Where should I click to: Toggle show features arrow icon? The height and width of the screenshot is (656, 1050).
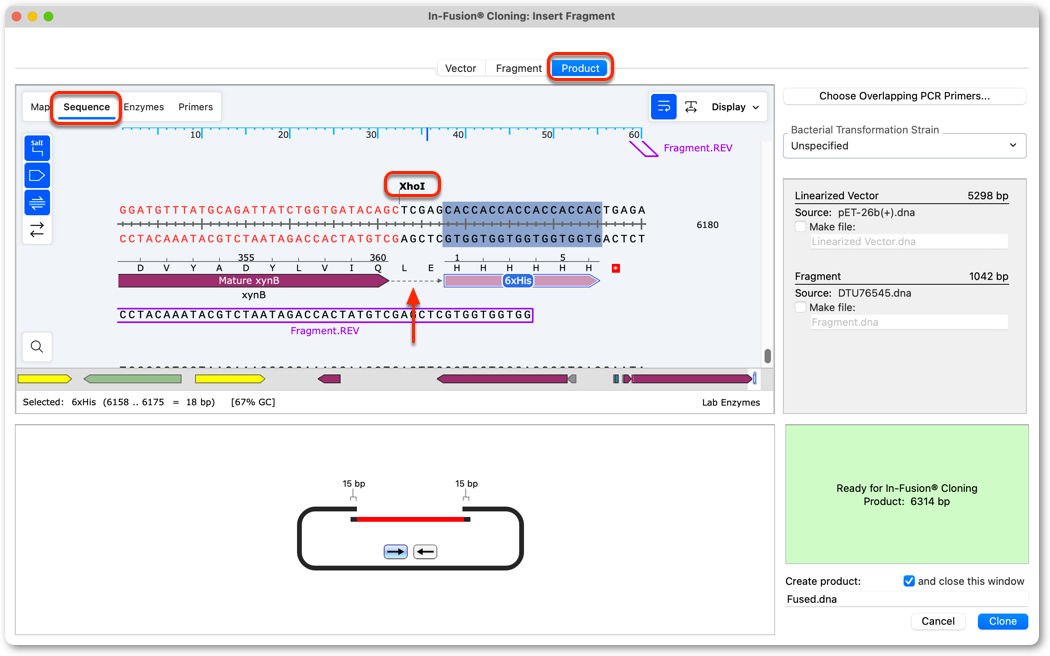click(x=37, y=175)
